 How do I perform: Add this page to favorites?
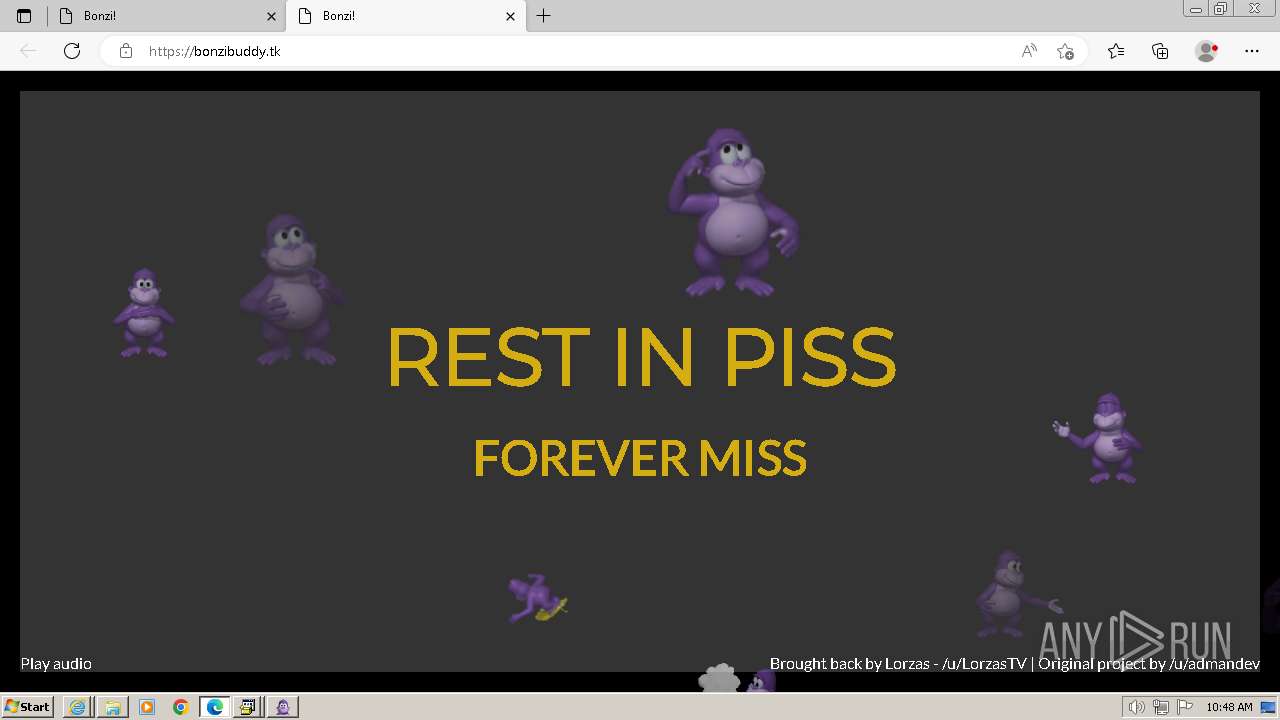1065,51
